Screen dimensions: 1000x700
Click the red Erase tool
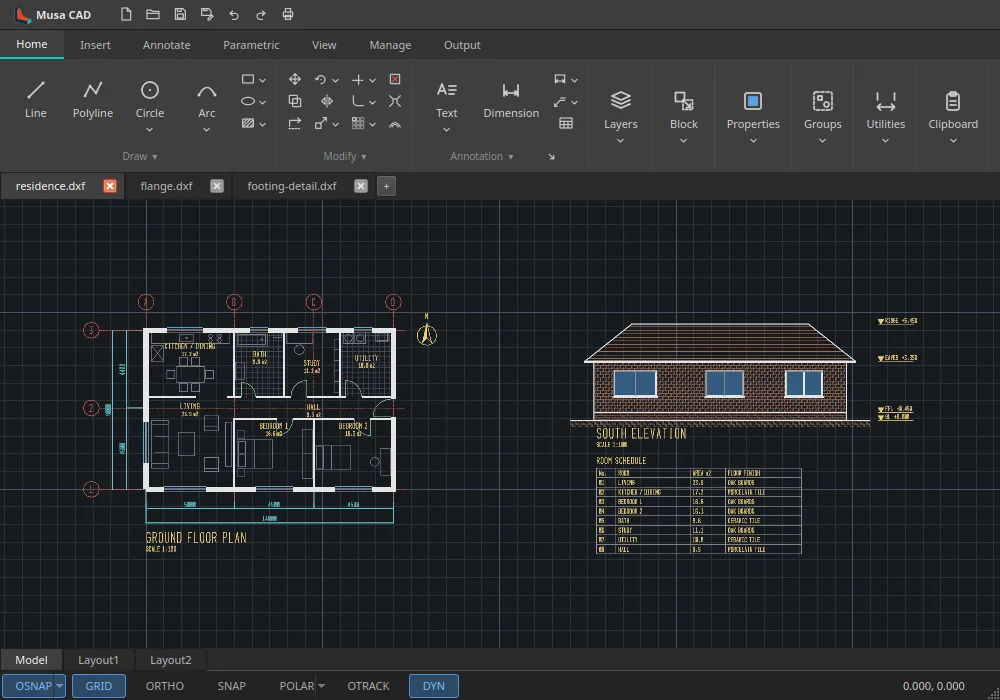395,79
